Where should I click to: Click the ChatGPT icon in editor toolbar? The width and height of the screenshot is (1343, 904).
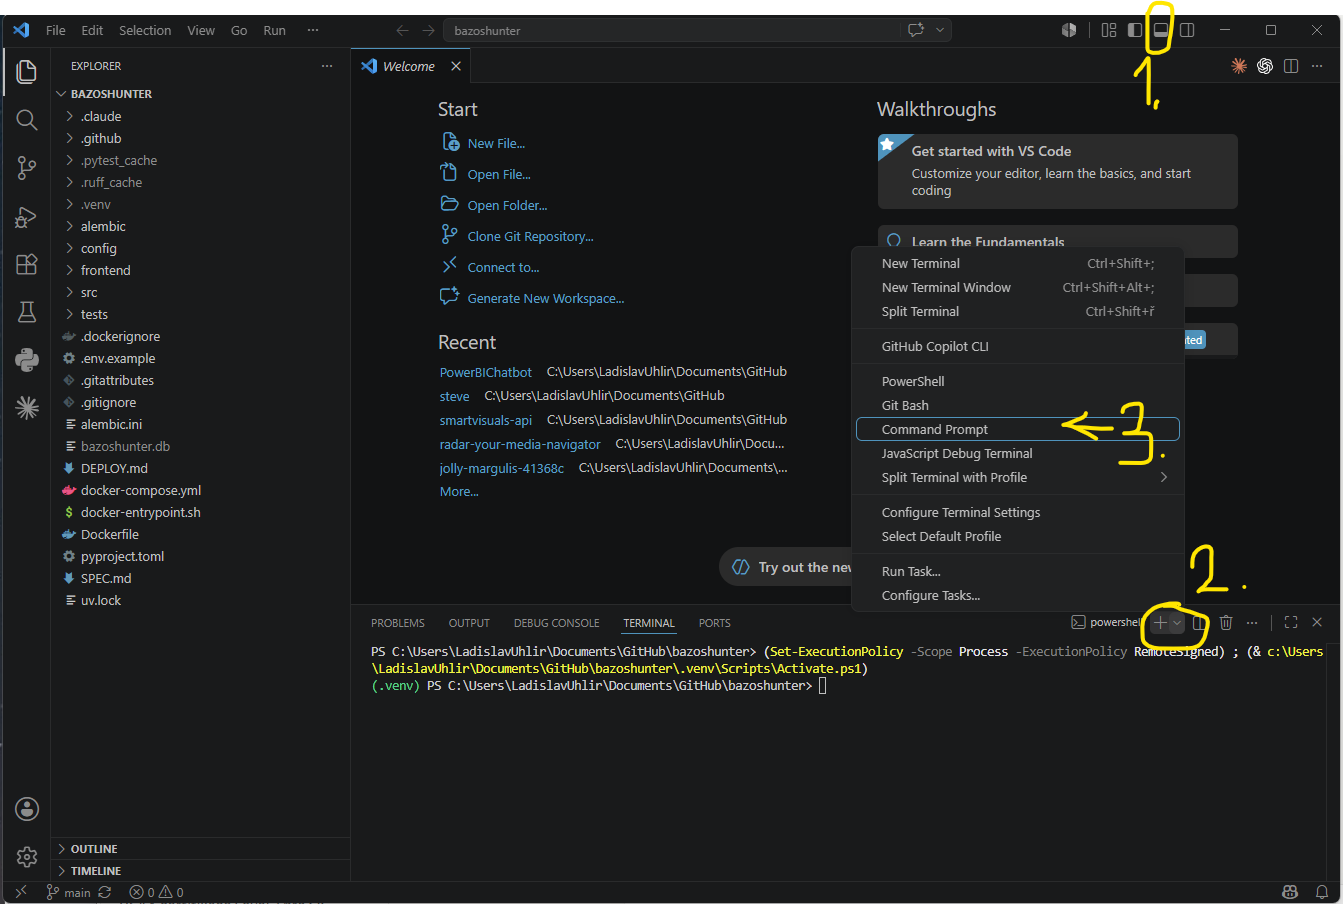click(1265, 66)
